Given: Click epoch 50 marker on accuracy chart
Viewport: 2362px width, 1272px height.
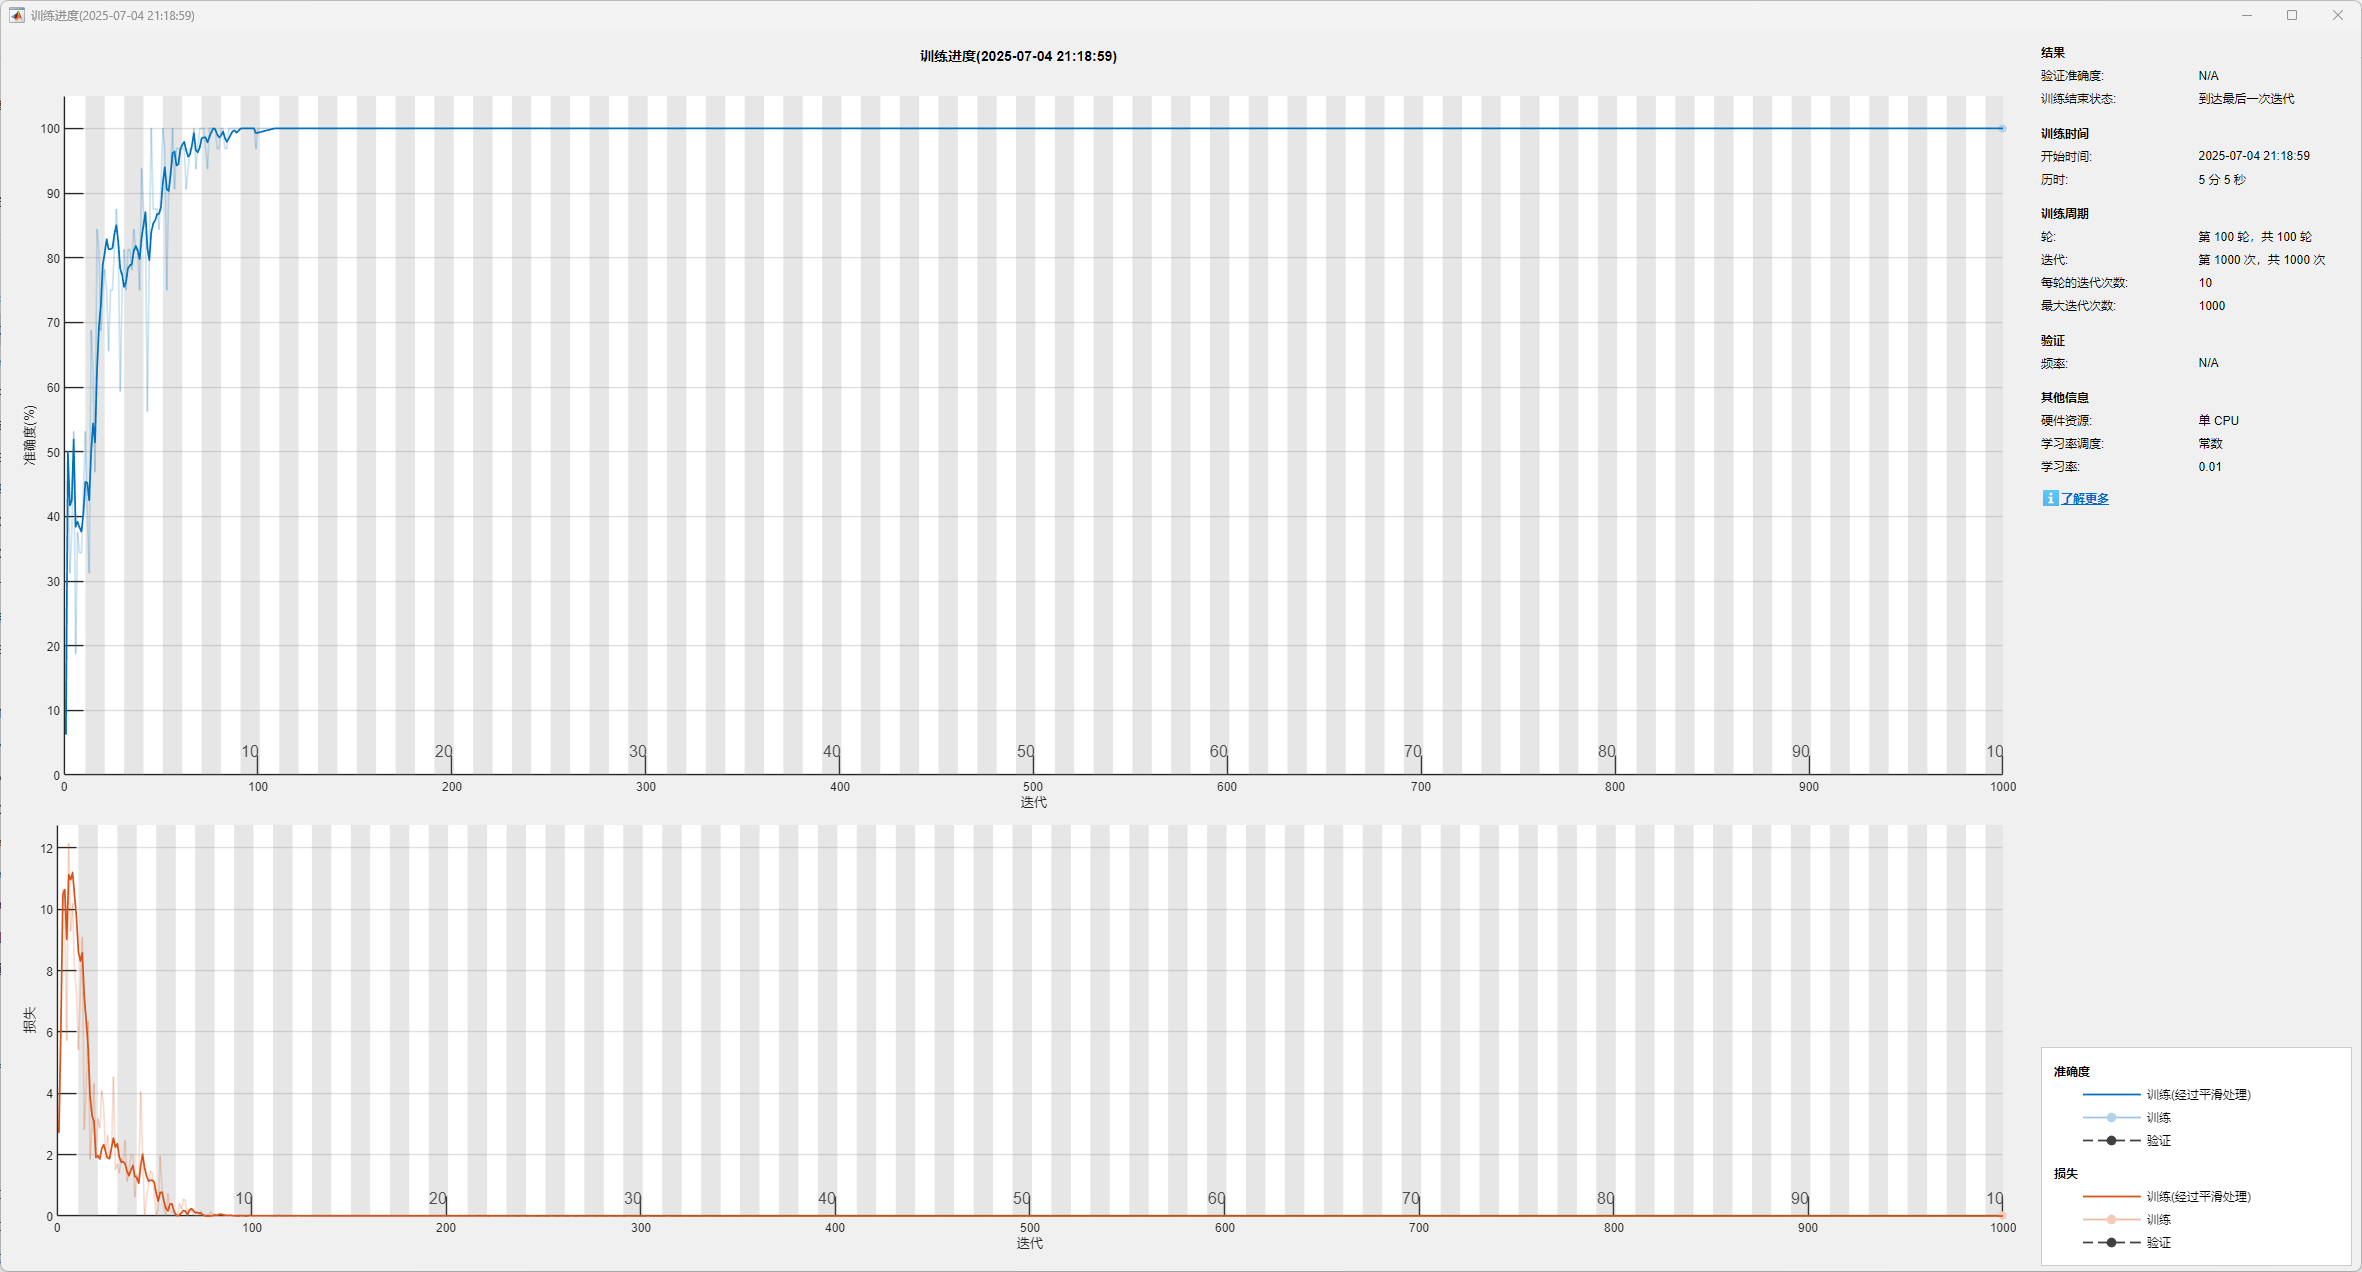Looking at the screenshot, I should [x=1026, y=752].
